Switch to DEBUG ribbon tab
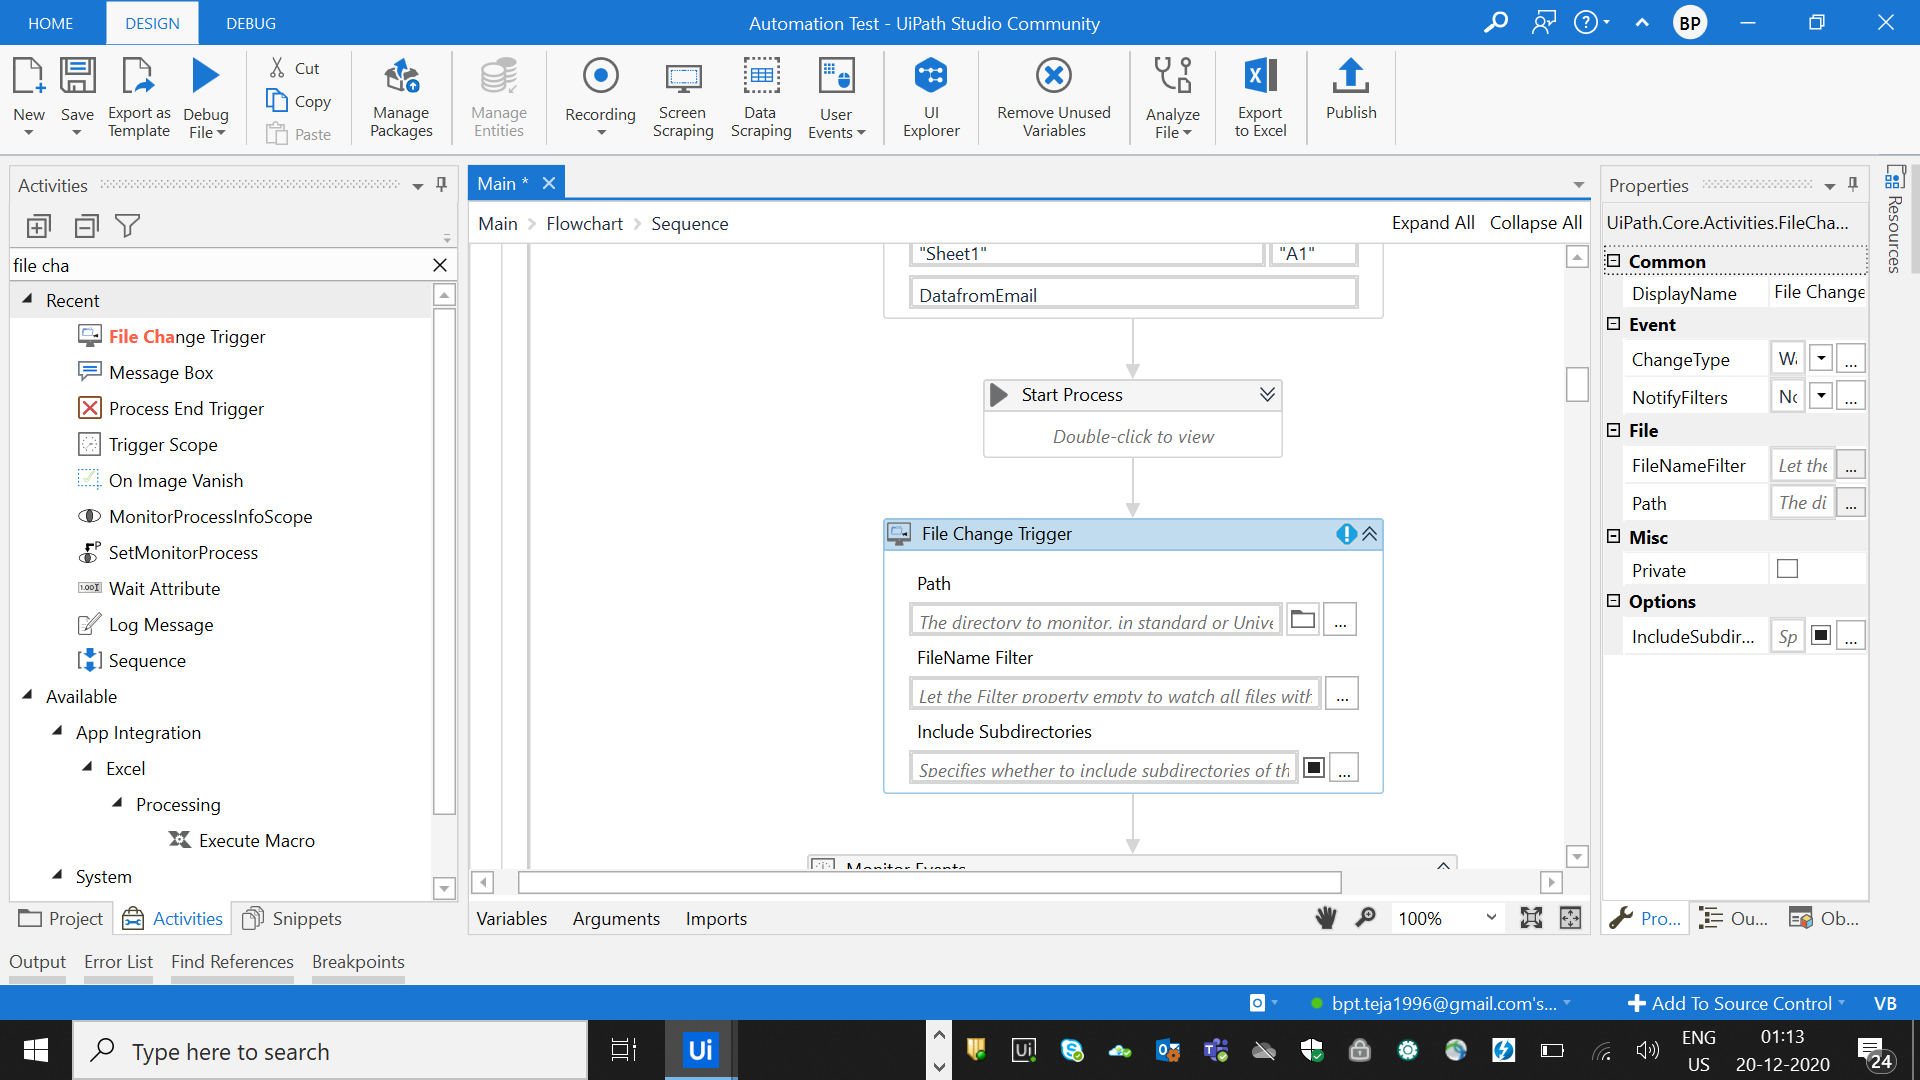 point(251,23)
